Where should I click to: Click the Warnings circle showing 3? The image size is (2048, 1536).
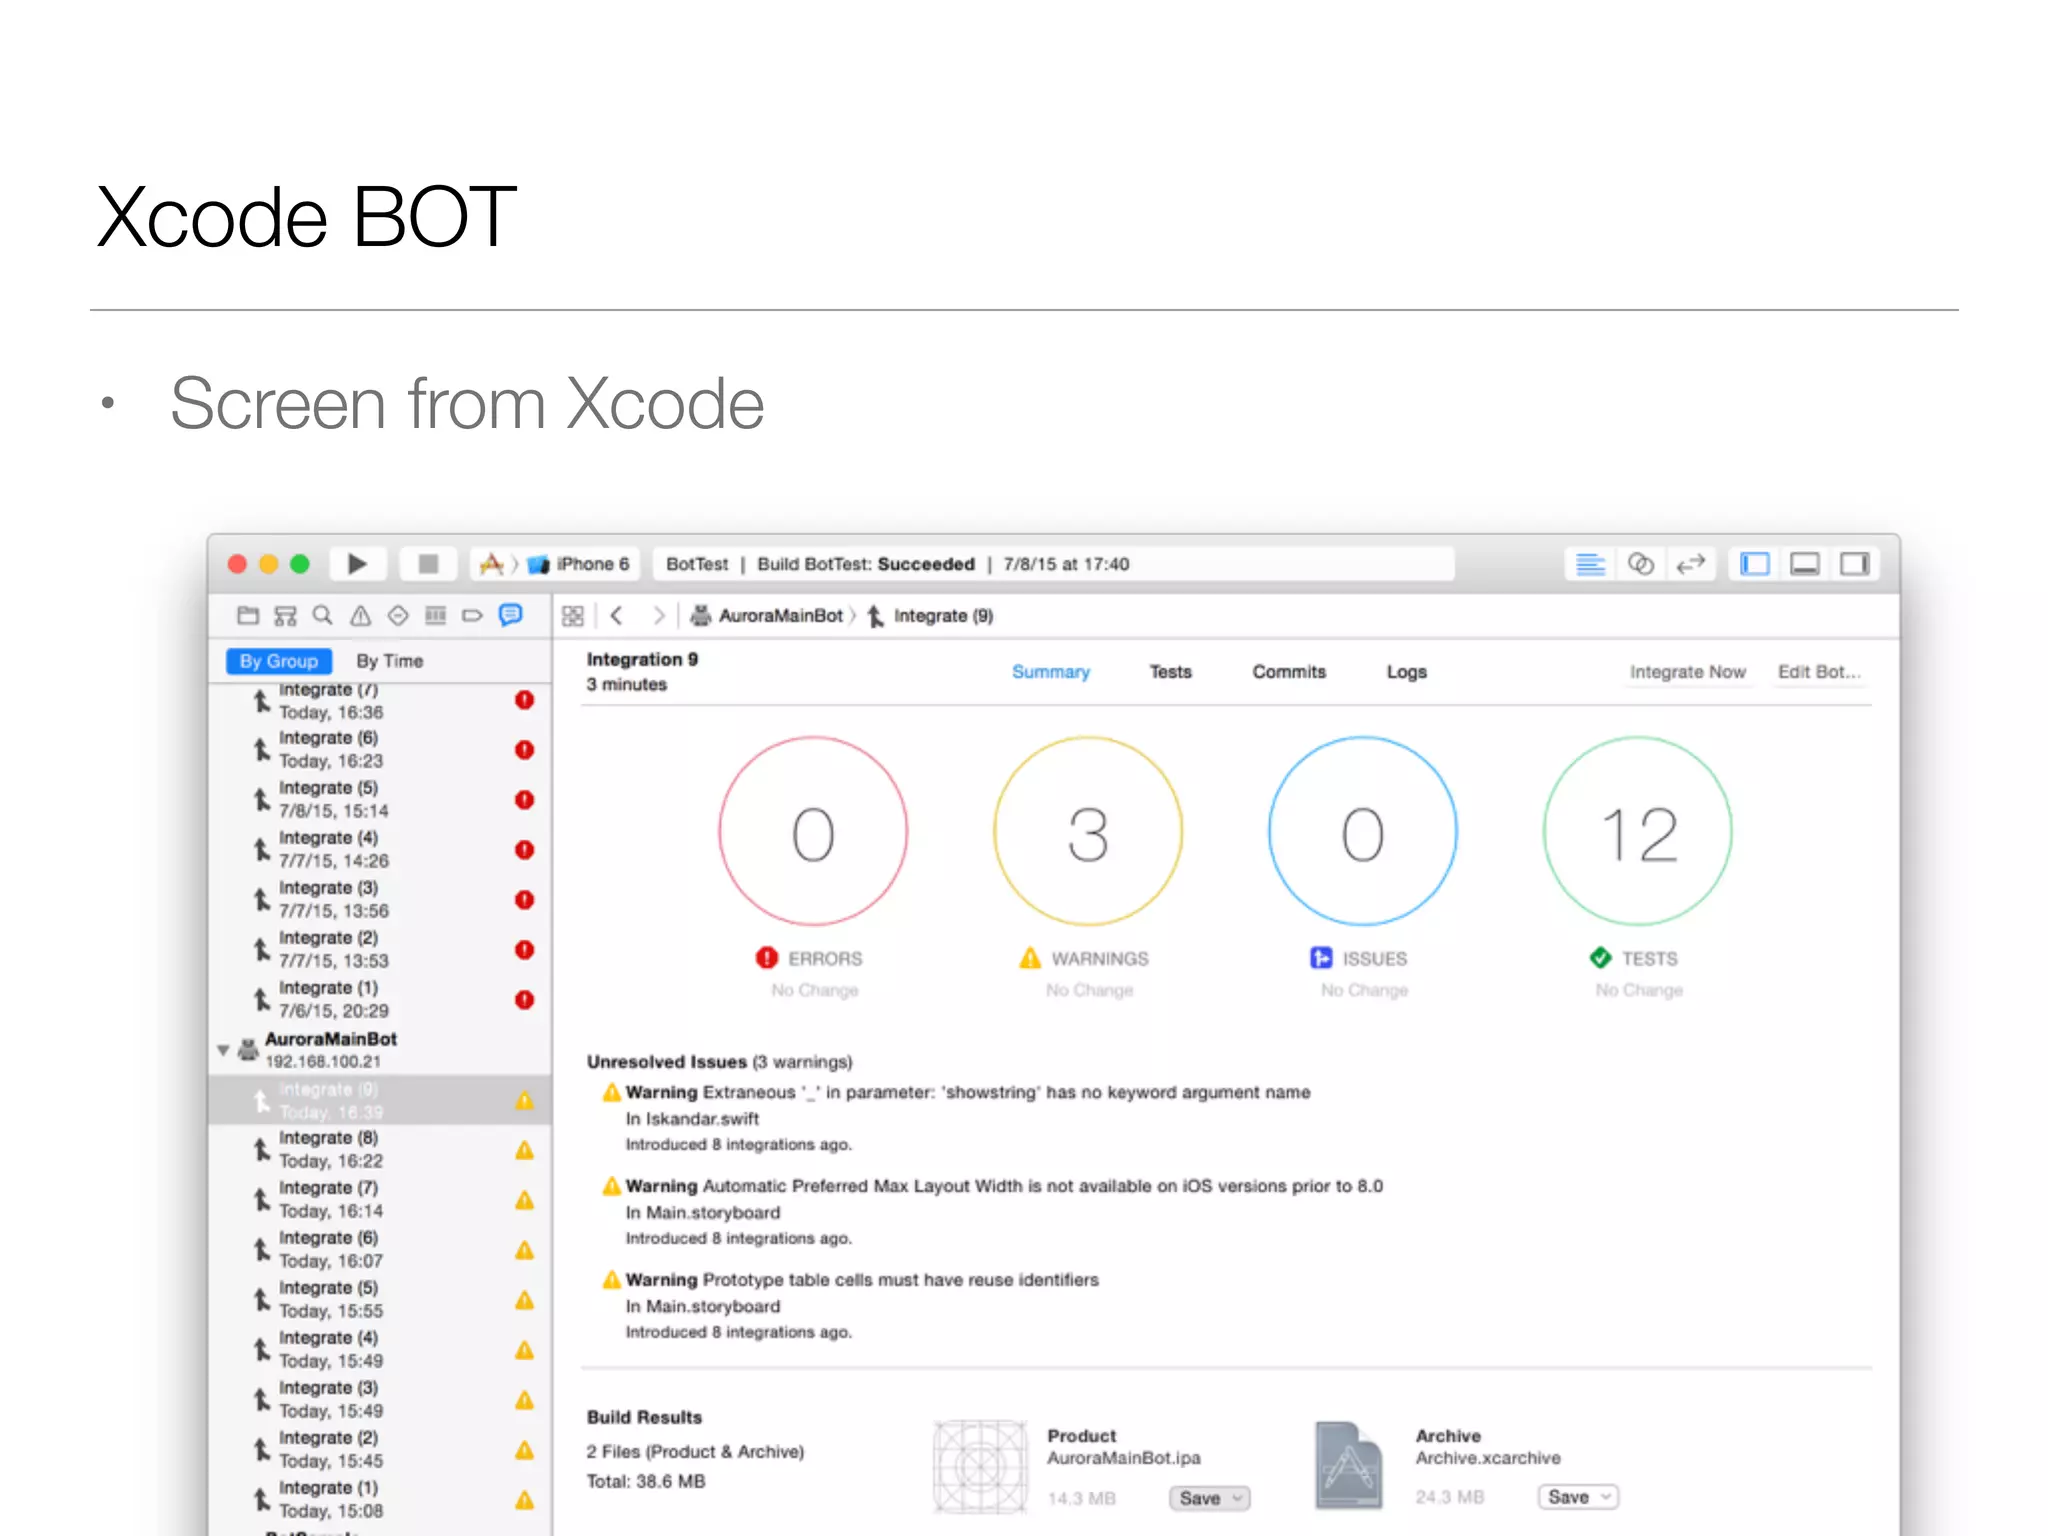point(1088,832)
